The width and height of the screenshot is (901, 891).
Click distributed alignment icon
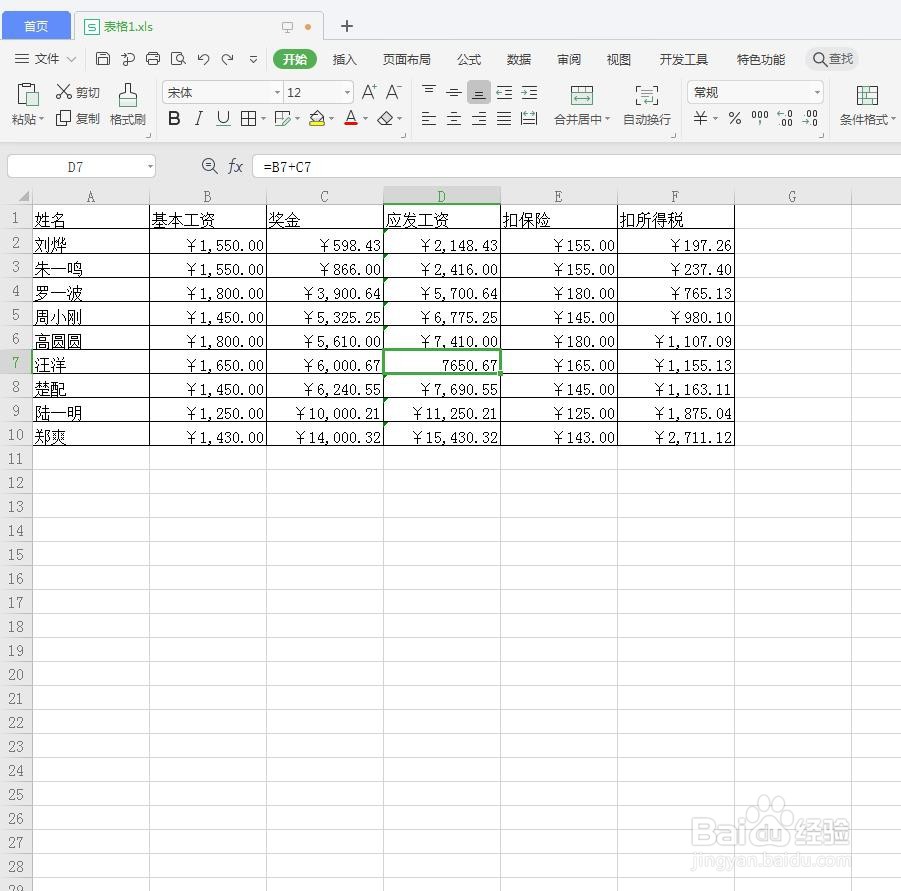pyautogui.click(x=529, y=118)
